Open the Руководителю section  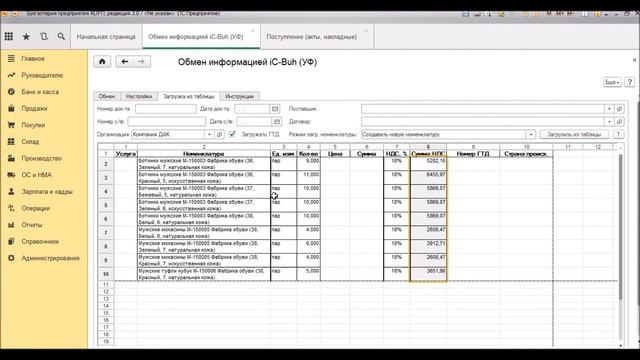(x=42, y=76)
